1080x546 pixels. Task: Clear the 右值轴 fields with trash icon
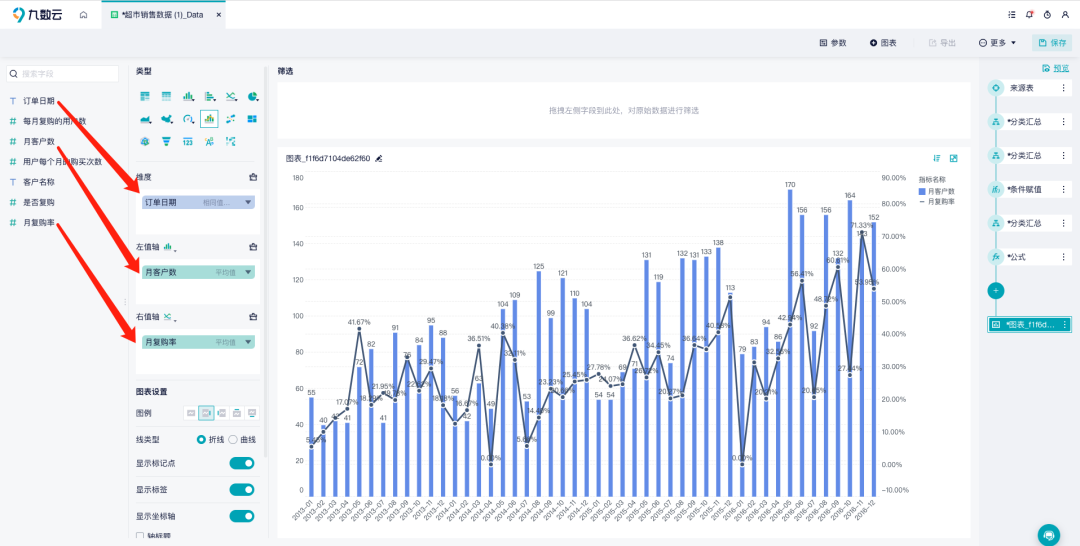tap(253, 317)
